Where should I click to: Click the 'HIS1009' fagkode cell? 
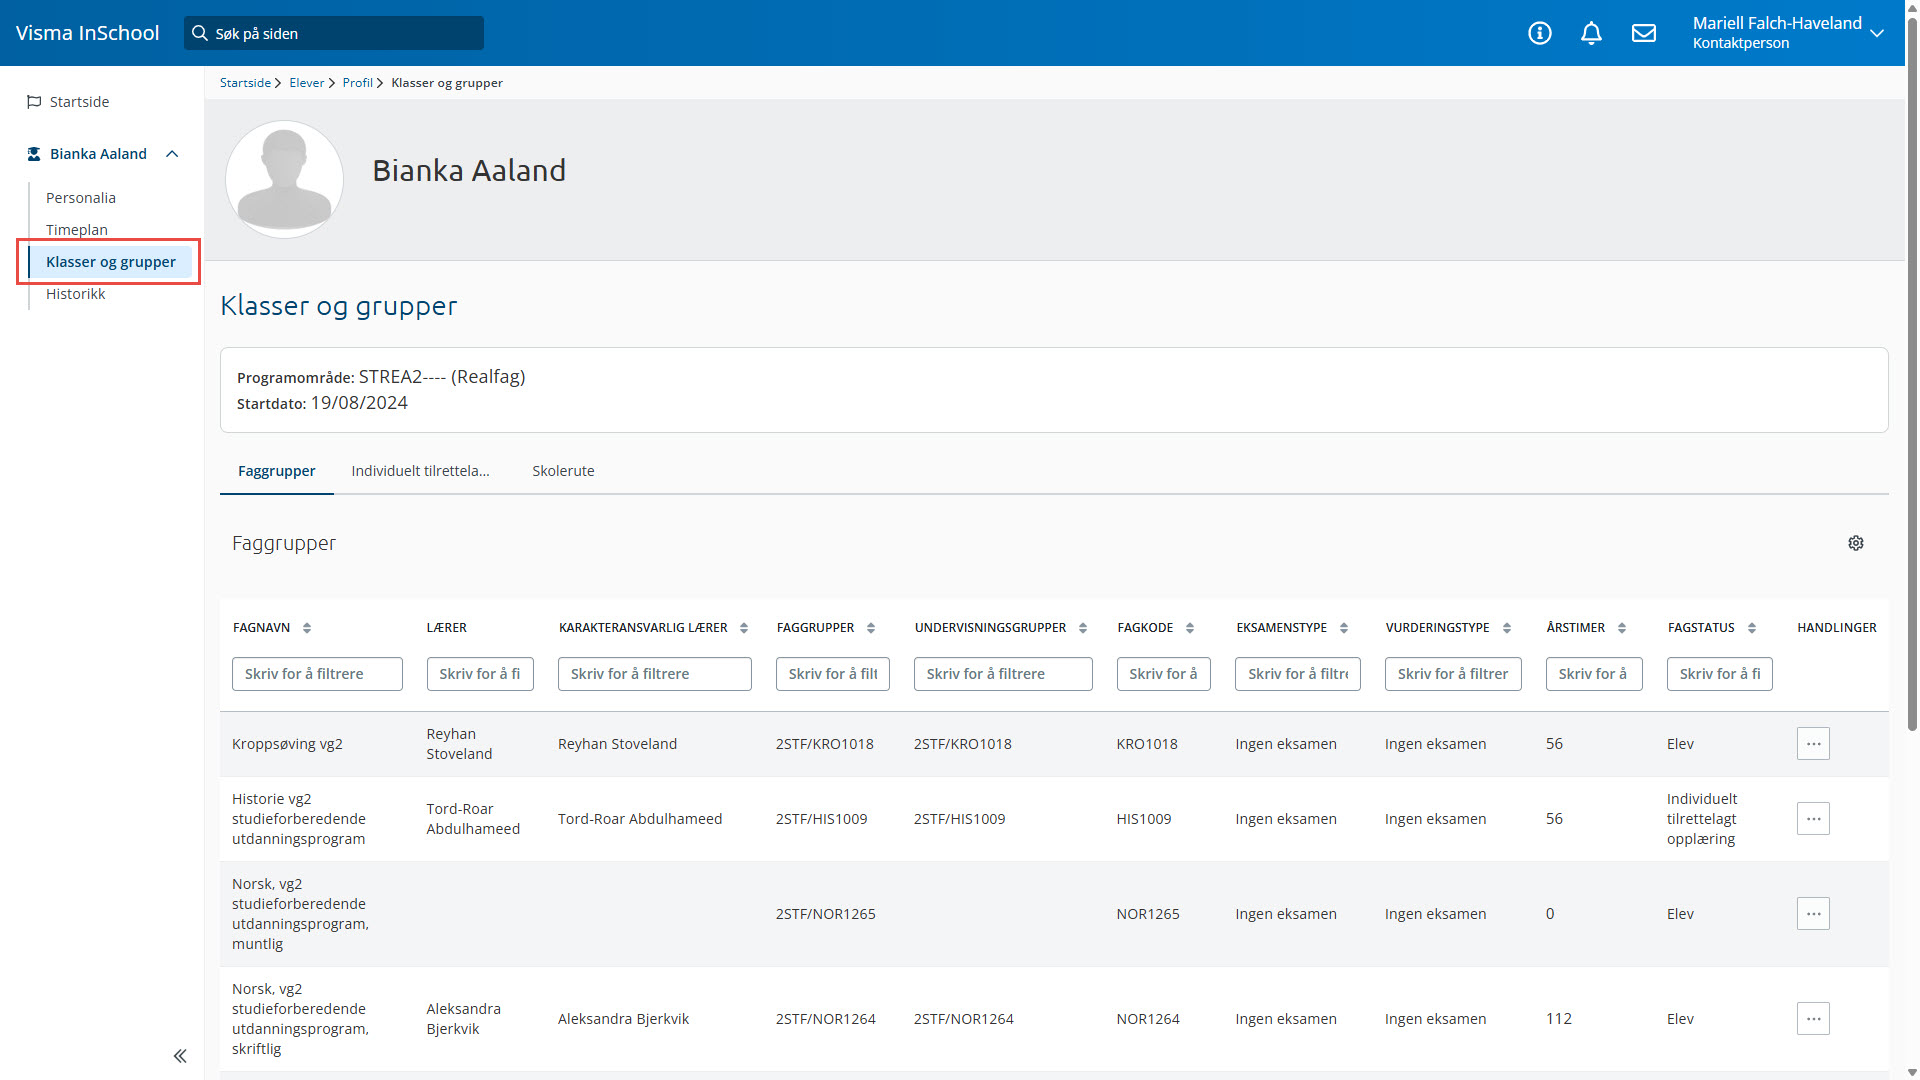click(x=1144, y=819)
